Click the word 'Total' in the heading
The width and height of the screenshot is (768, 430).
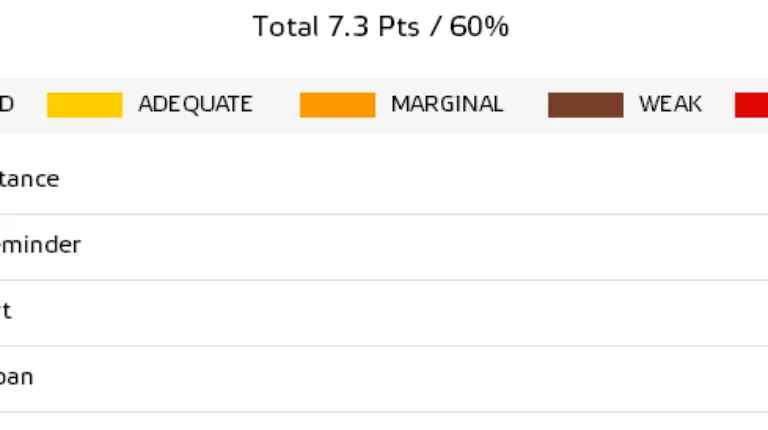pos(285,27)
